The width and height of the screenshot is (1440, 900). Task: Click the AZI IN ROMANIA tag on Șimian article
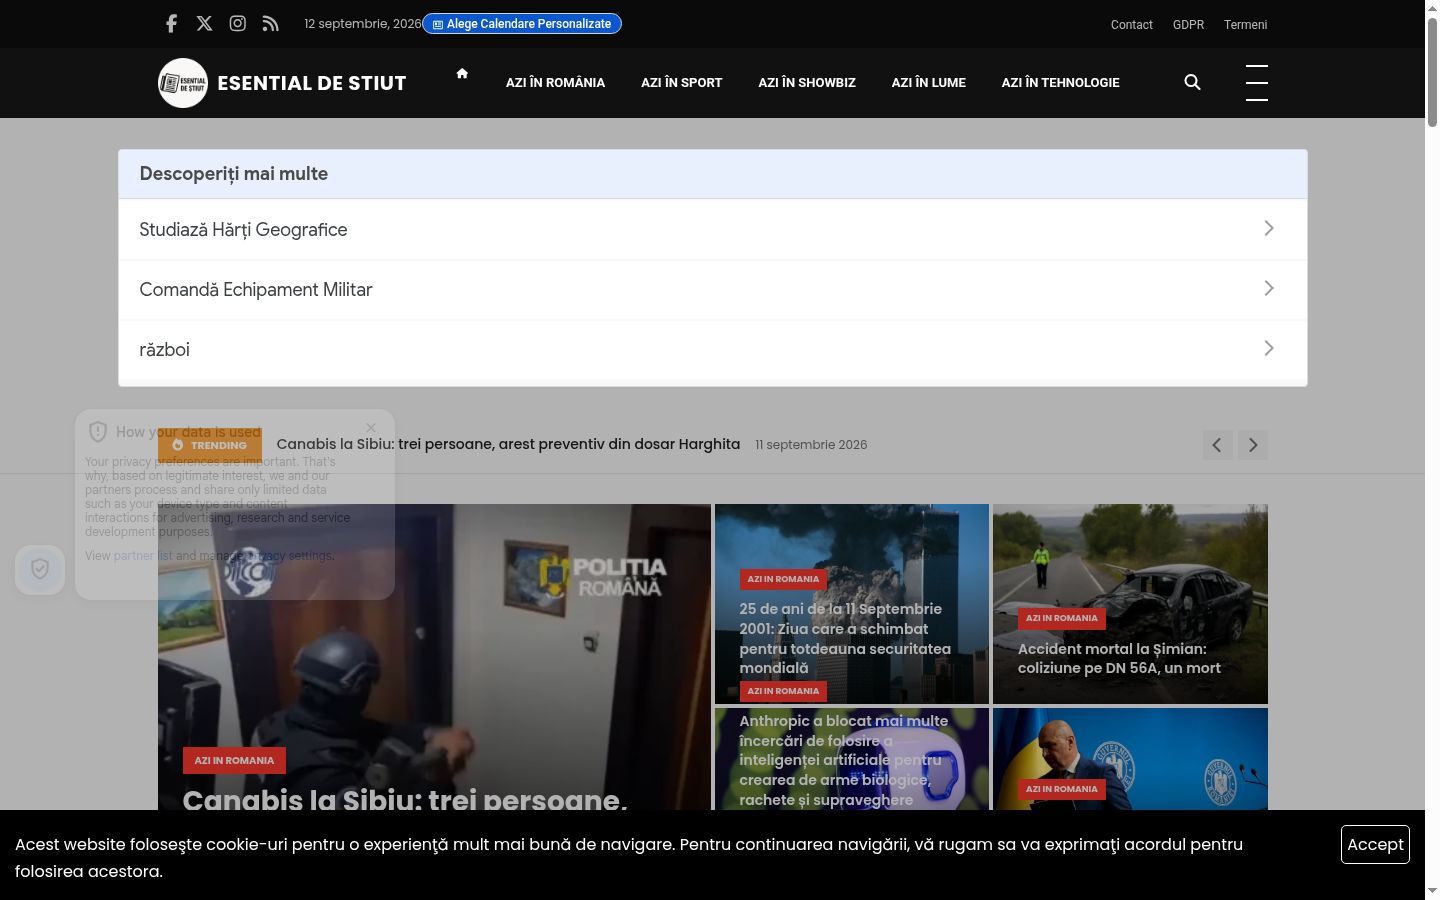click(x=1061, y=618)
